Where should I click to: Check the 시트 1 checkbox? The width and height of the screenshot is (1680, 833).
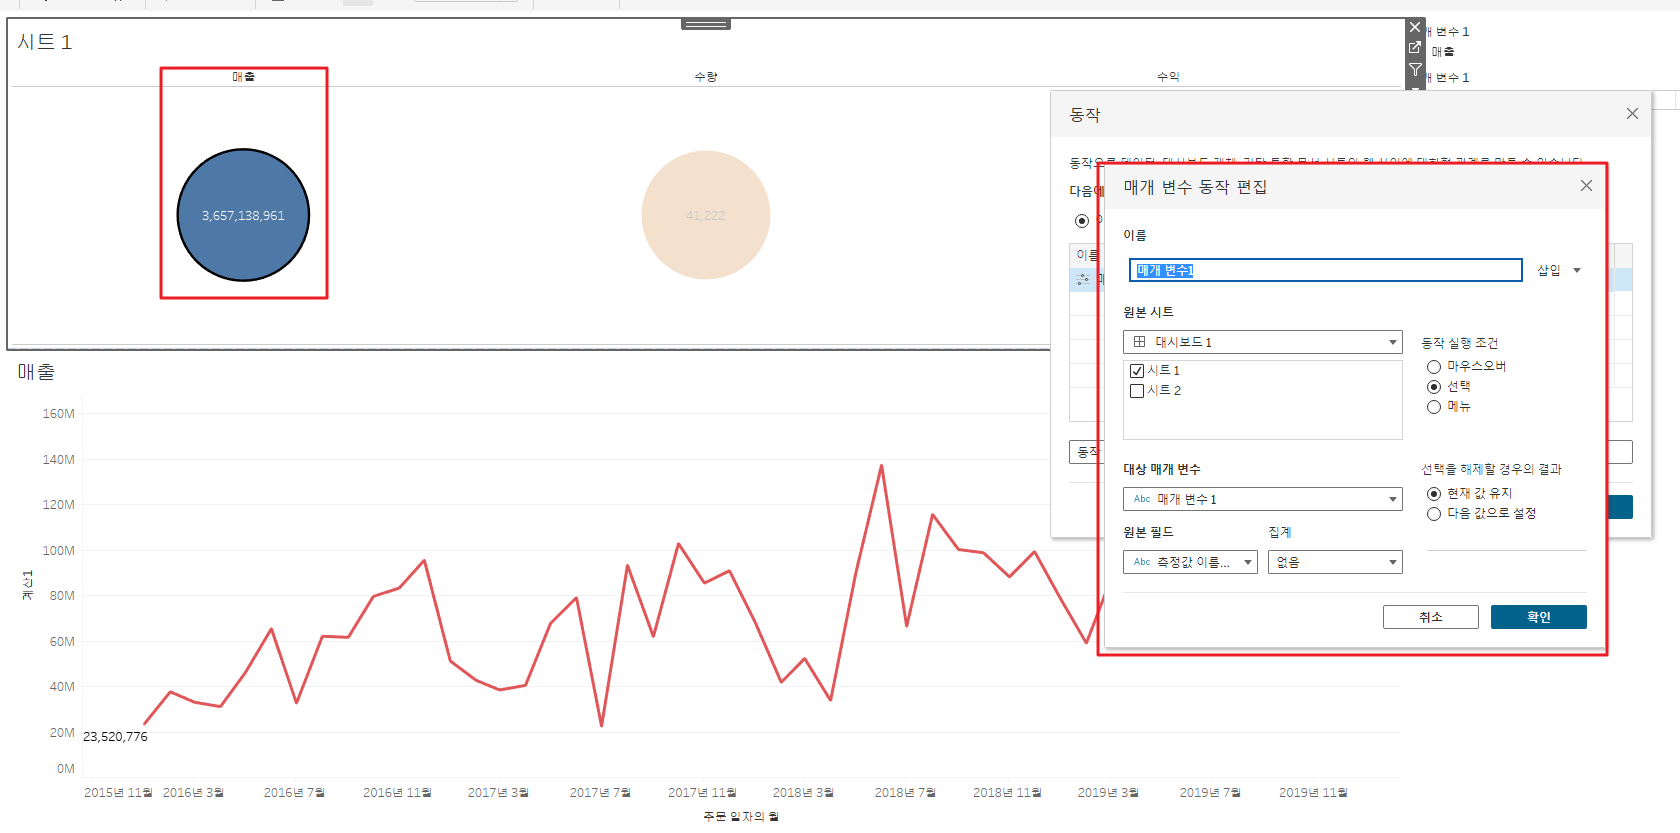click(x=1137, y=371)
